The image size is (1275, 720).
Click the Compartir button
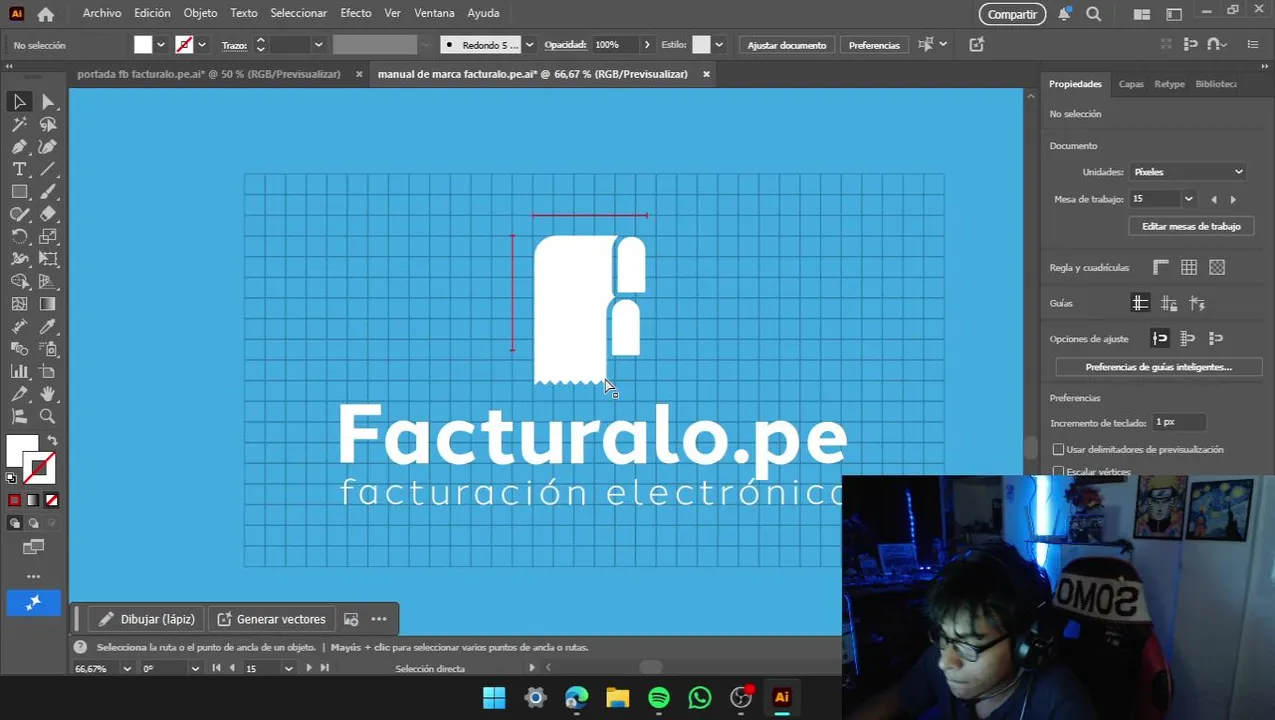1012,14
